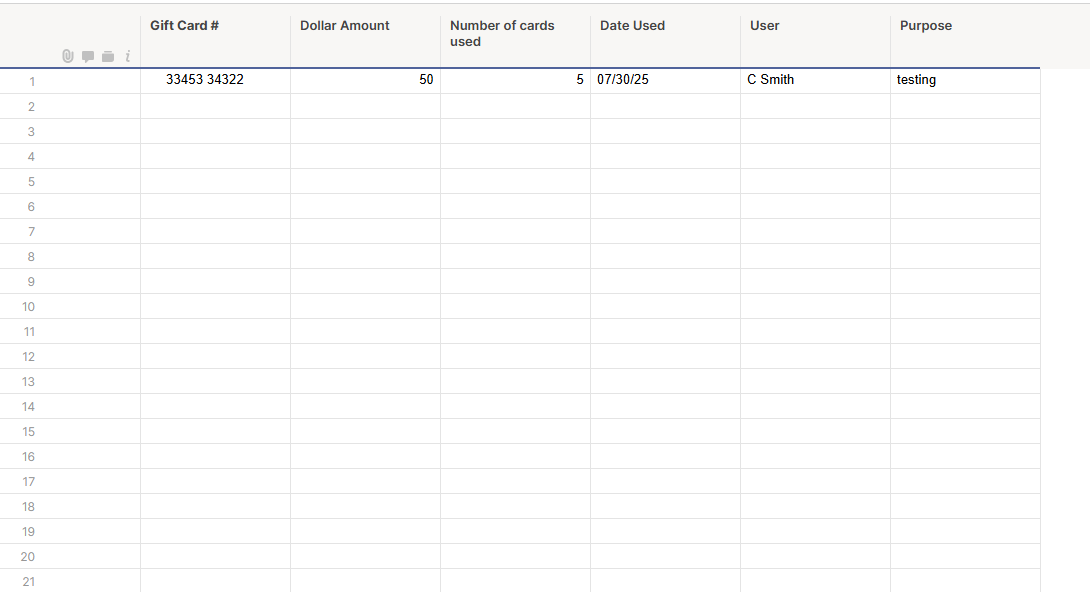Click empty Number of cards cell in row 4

click(516, 156)
